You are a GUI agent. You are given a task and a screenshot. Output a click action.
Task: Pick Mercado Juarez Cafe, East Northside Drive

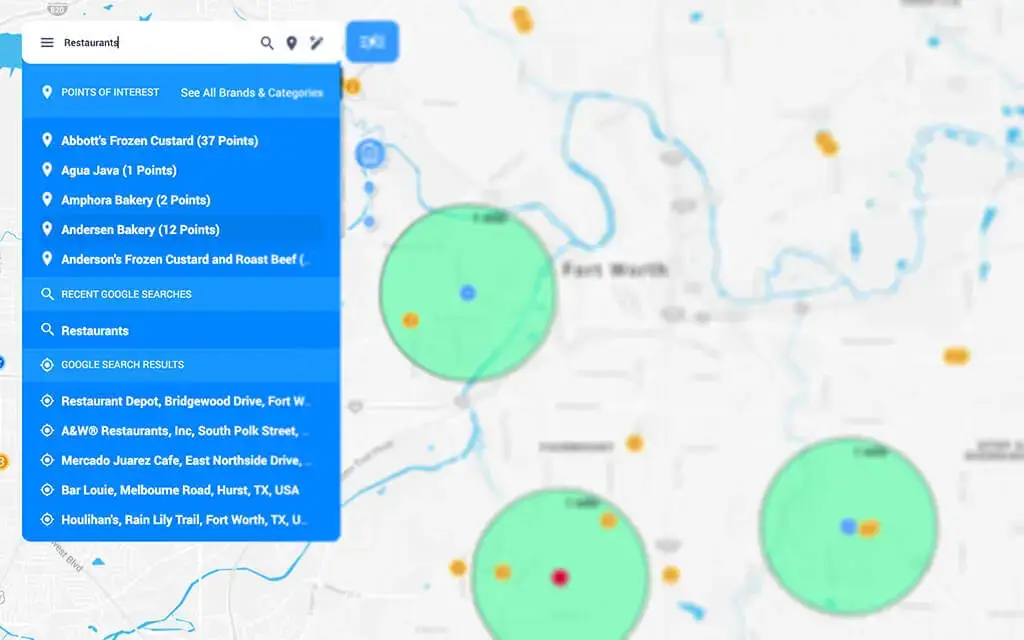182,460
